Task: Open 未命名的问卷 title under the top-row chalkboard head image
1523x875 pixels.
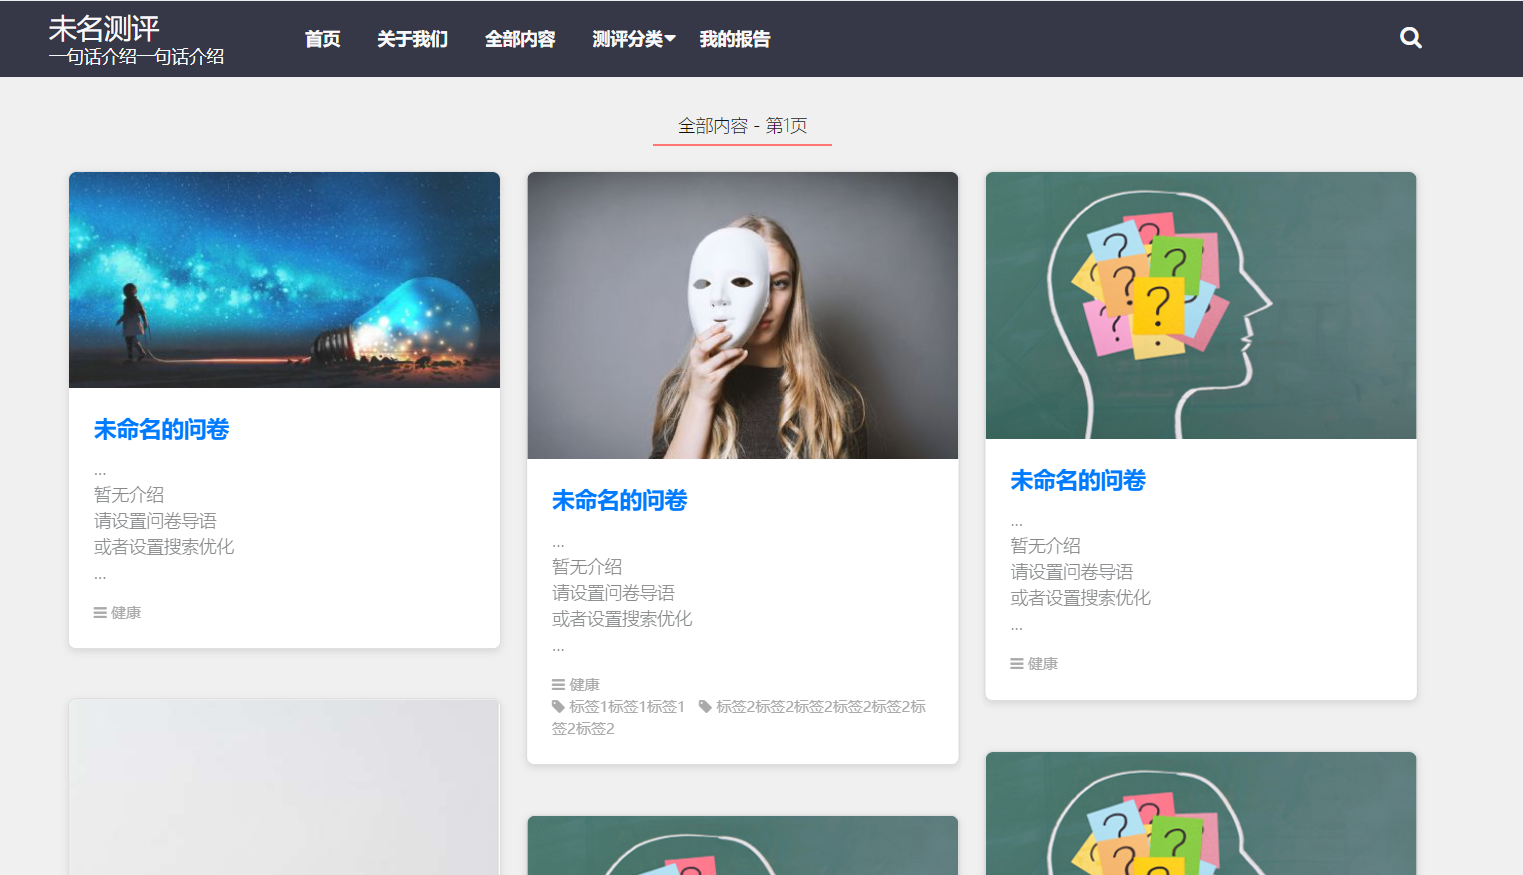Action: coord(1078,480)
